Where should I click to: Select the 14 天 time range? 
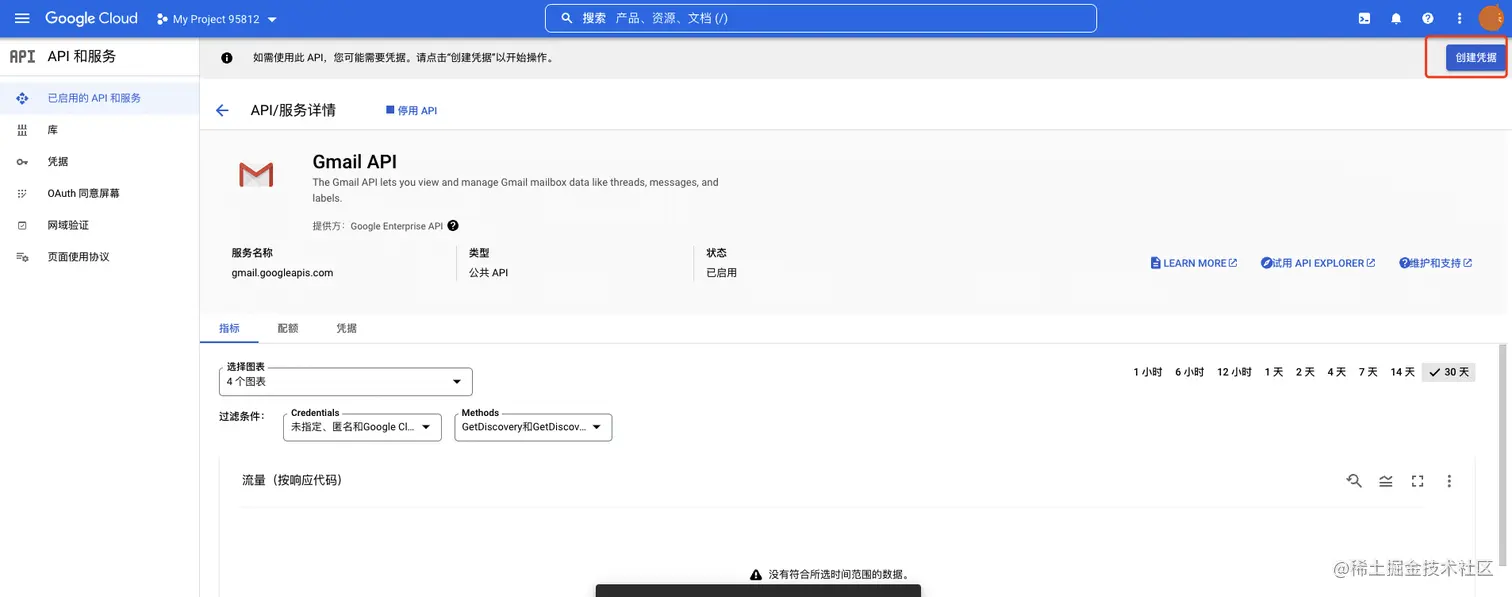pyautogui.click(x=1402, y=372)
